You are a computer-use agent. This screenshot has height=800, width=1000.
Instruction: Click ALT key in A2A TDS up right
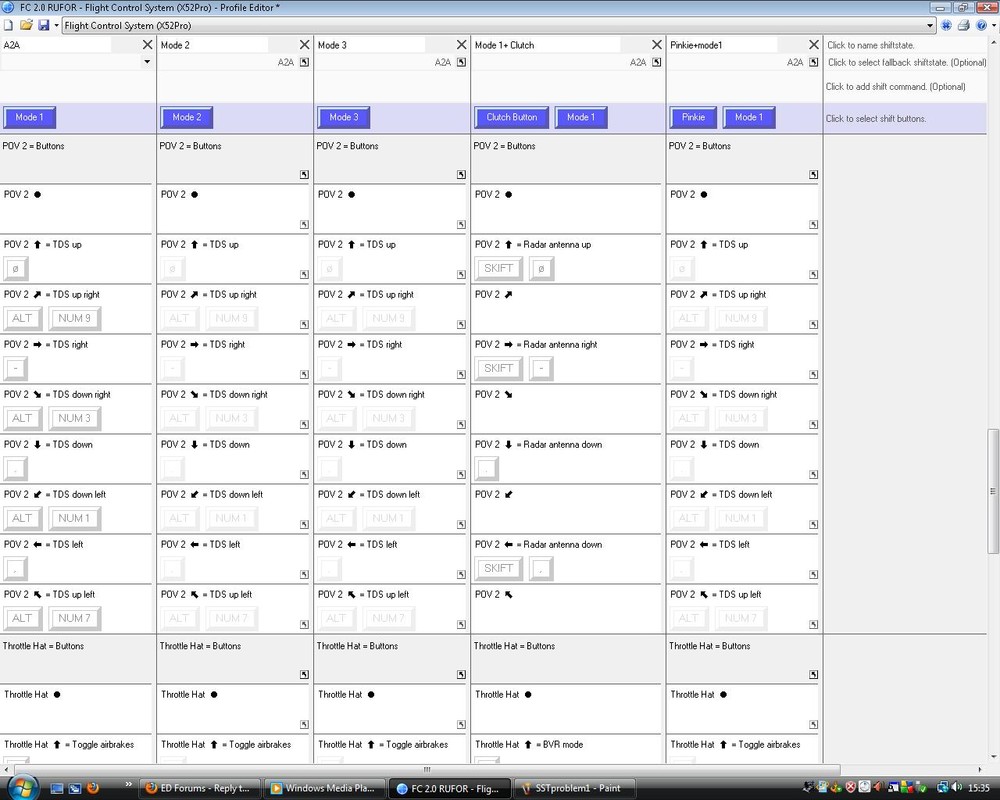22,318
